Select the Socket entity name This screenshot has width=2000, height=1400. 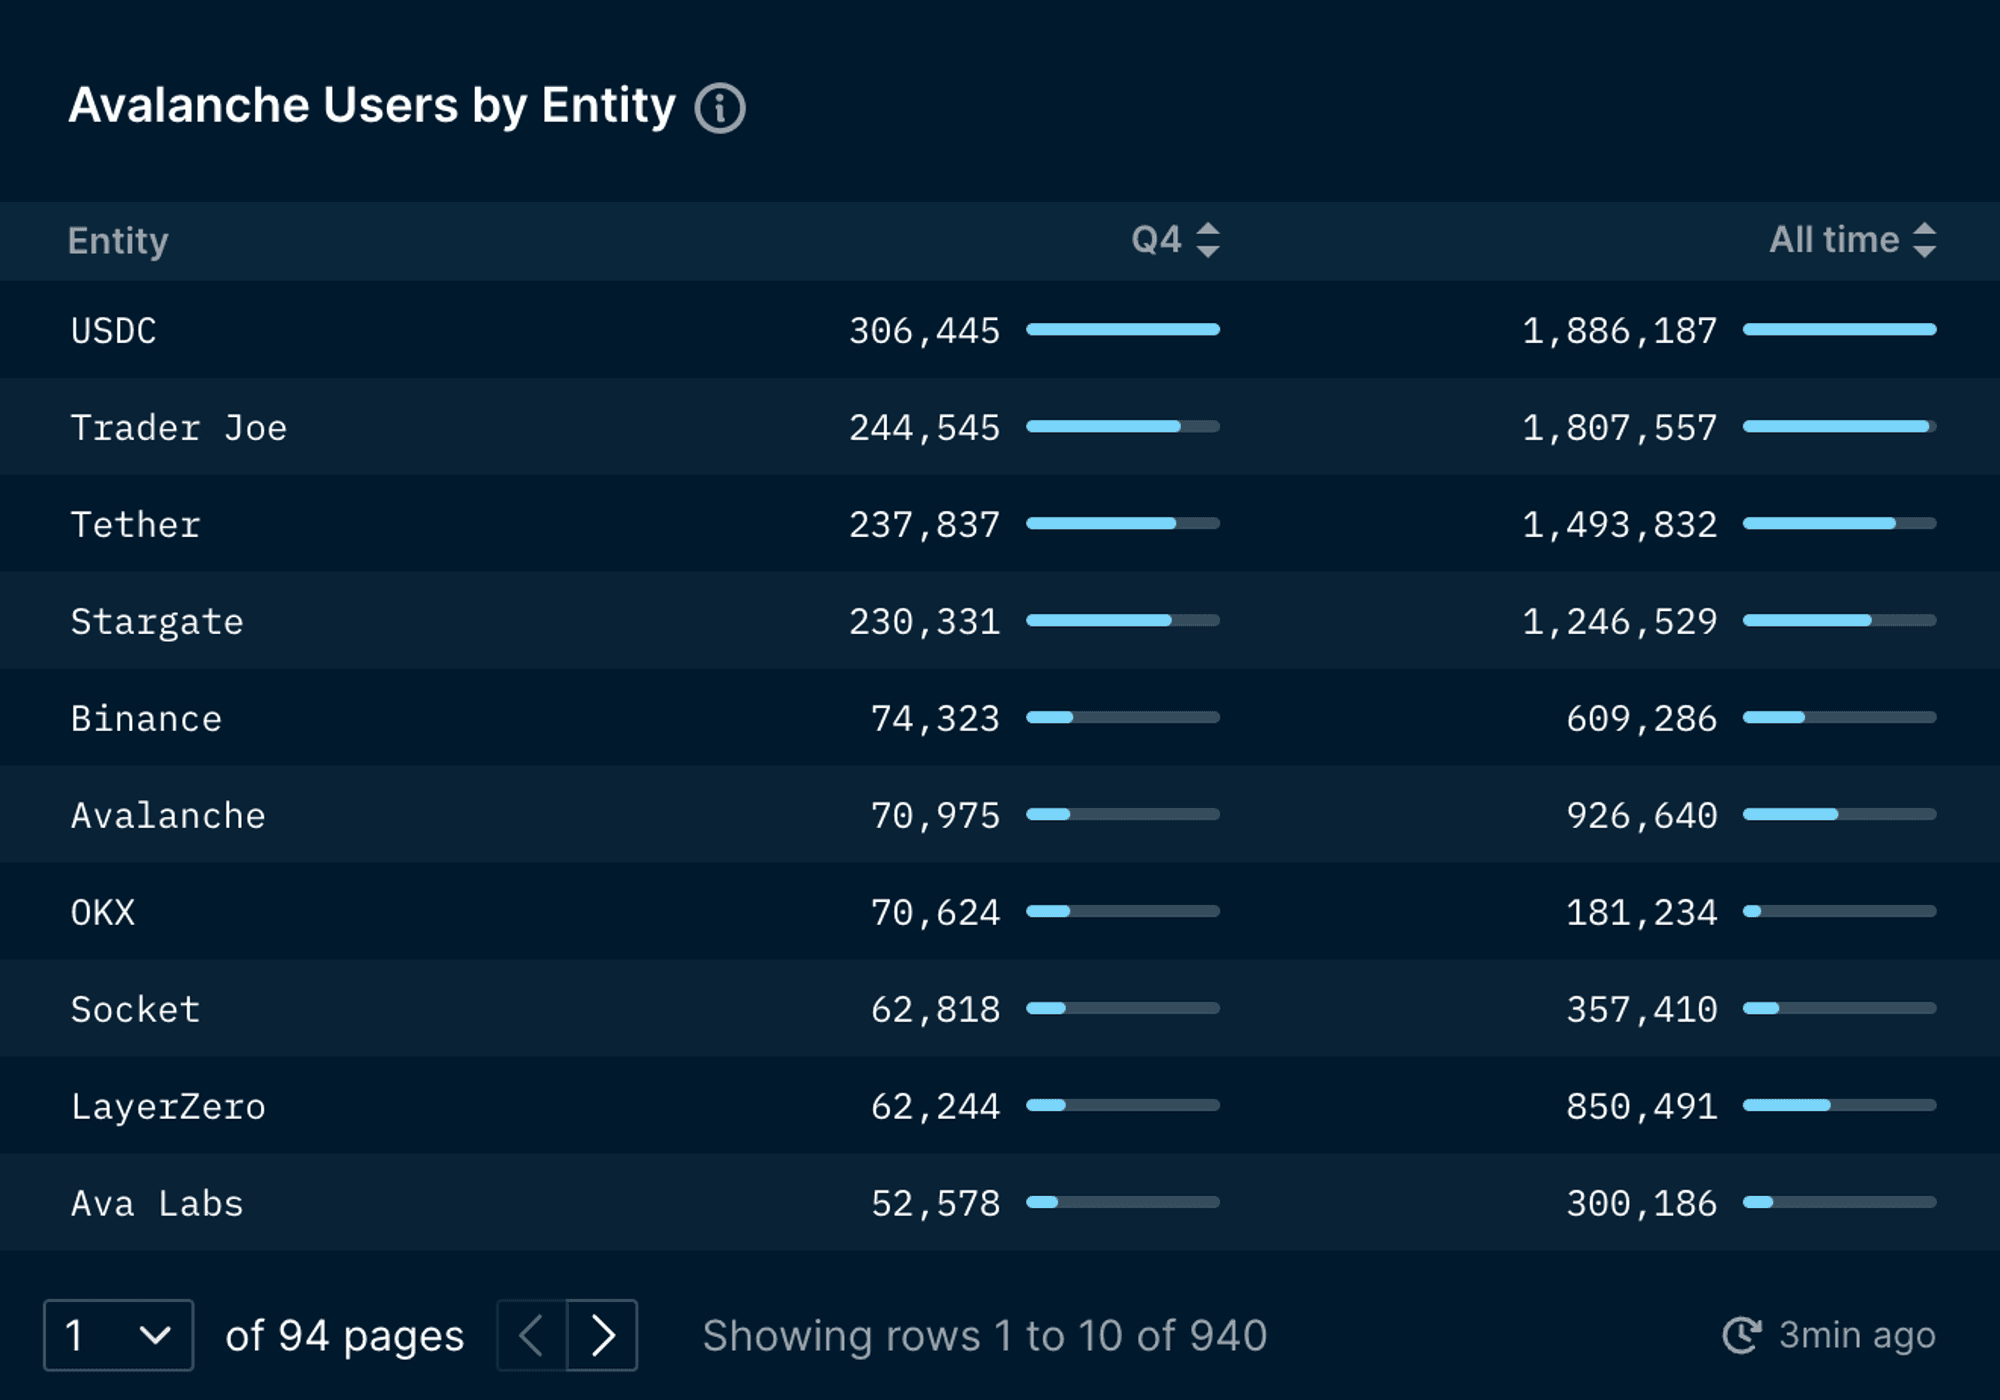click(x=136, y=1010)
